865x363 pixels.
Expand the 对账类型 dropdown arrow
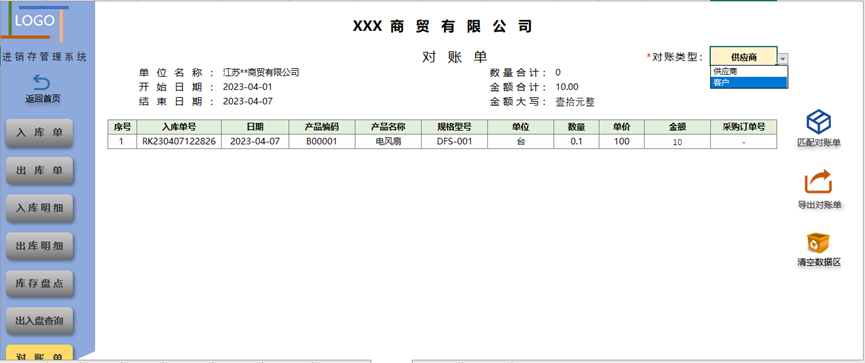[783, 58]
